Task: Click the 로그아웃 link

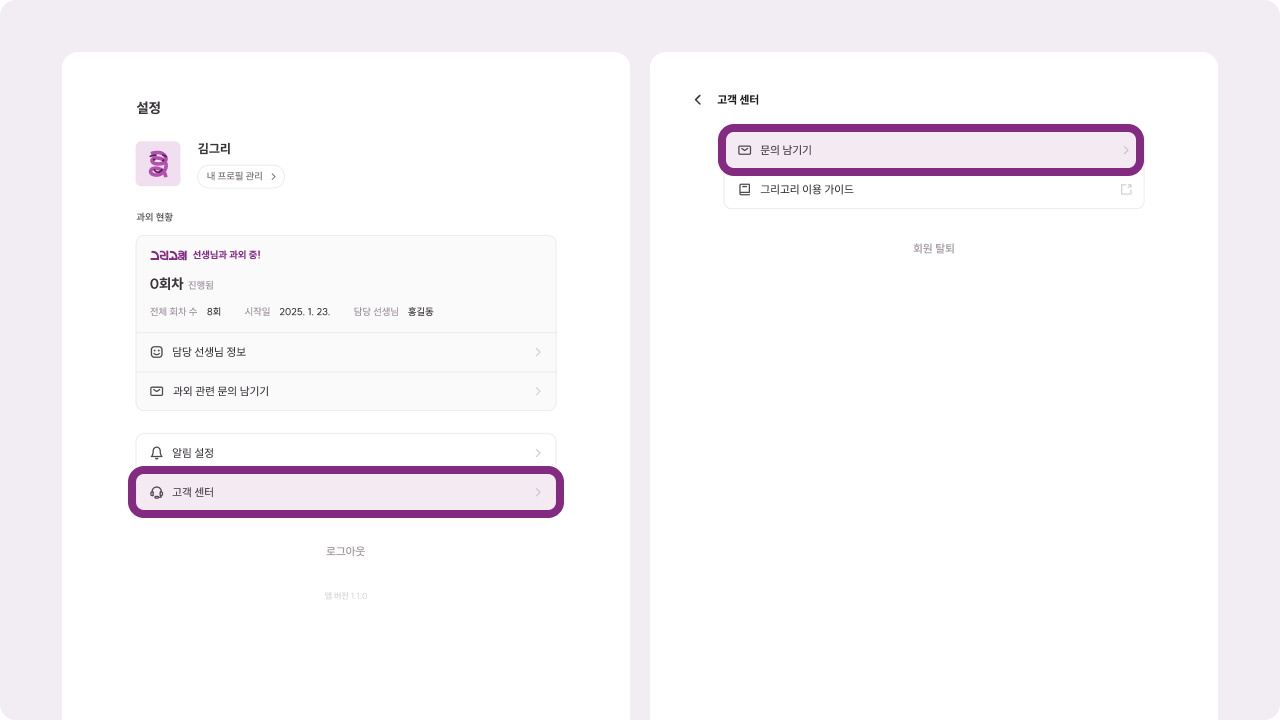Action: coord(345,551)
